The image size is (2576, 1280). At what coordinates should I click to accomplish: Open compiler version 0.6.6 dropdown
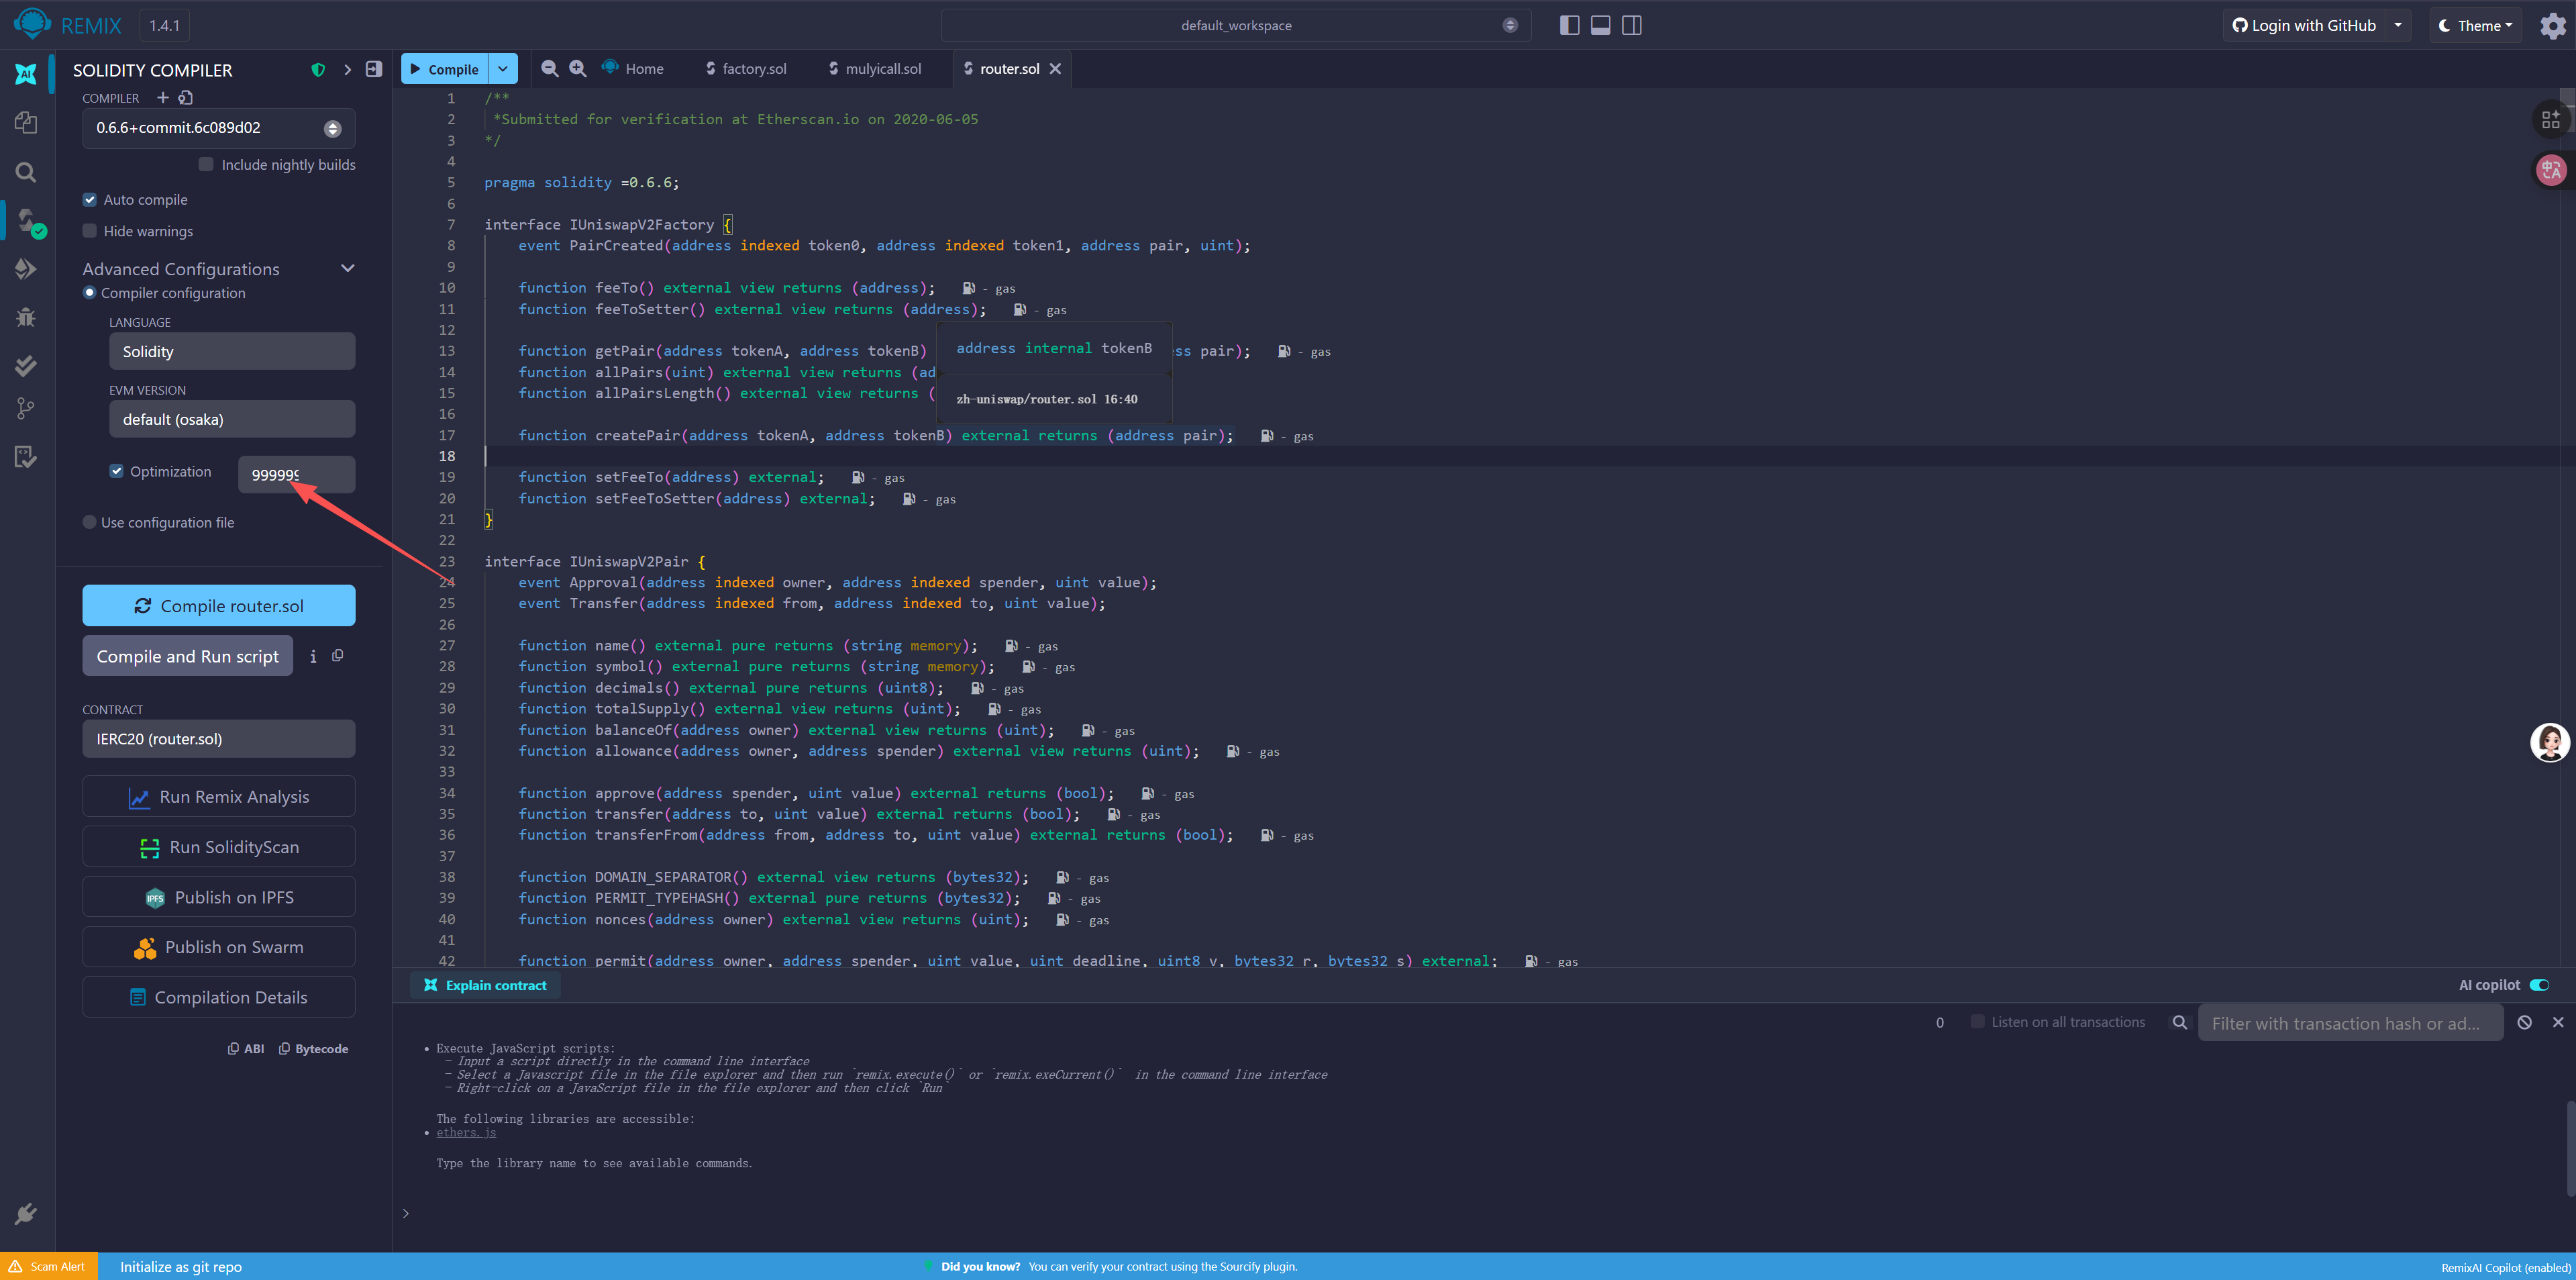(218, 128)
